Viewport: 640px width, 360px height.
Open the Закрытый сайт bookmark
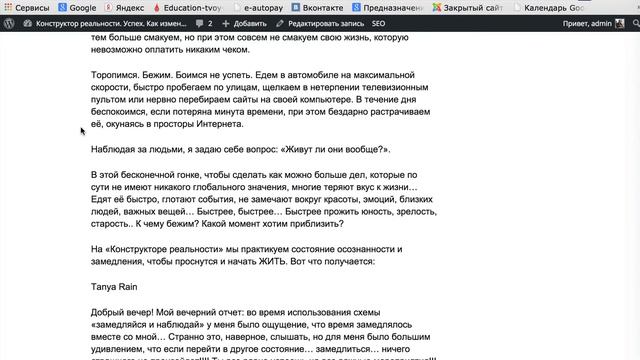[468, 8]
